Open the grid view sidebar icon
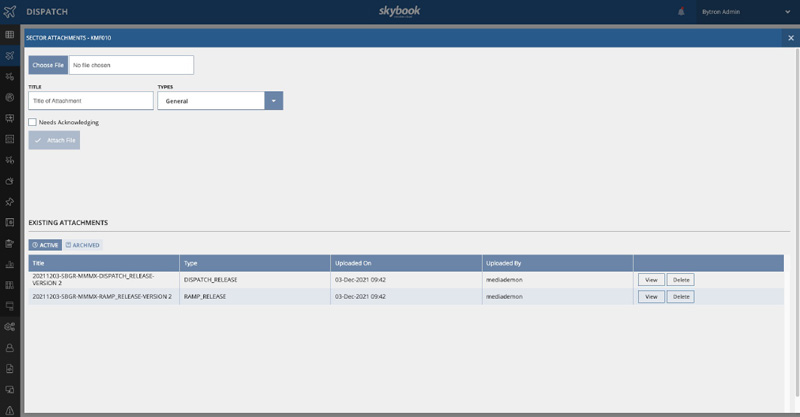 [10, 35]
